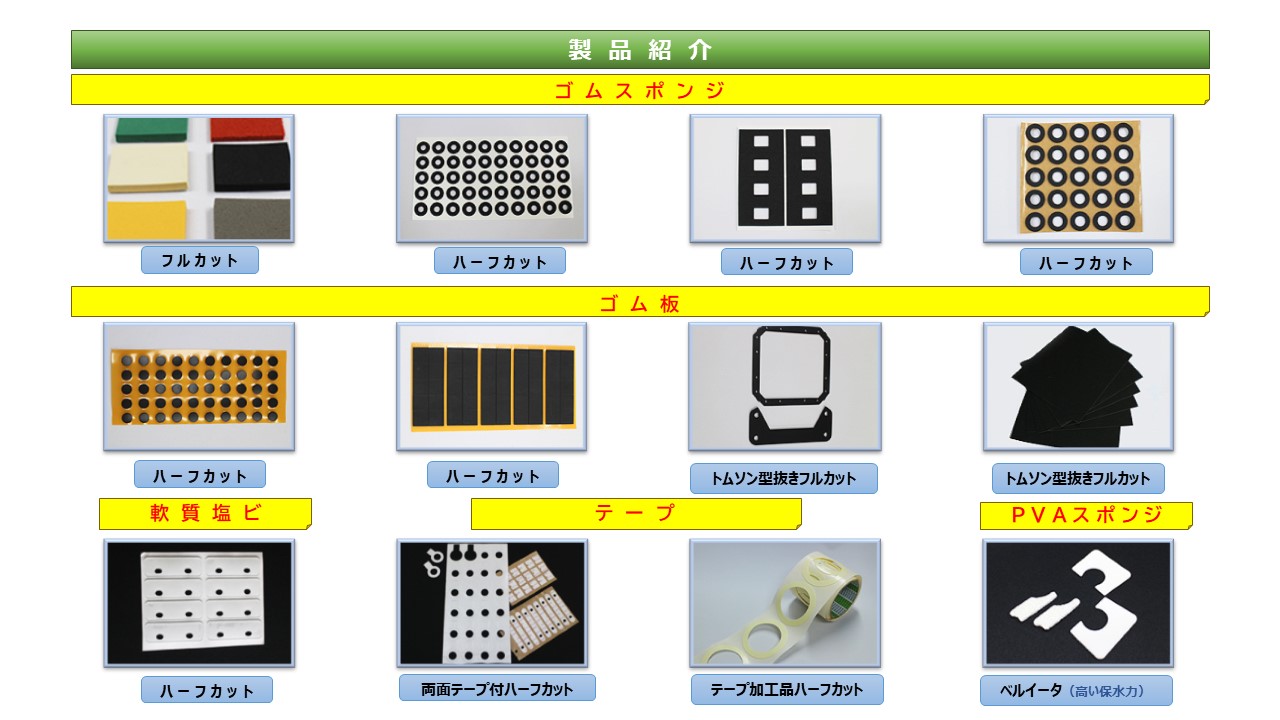The image size is (1280, 720).
Task: Click トムソン型抜きフルカット label under frame gasket photo
Action: pyautogui.click(x=784, y=478)
